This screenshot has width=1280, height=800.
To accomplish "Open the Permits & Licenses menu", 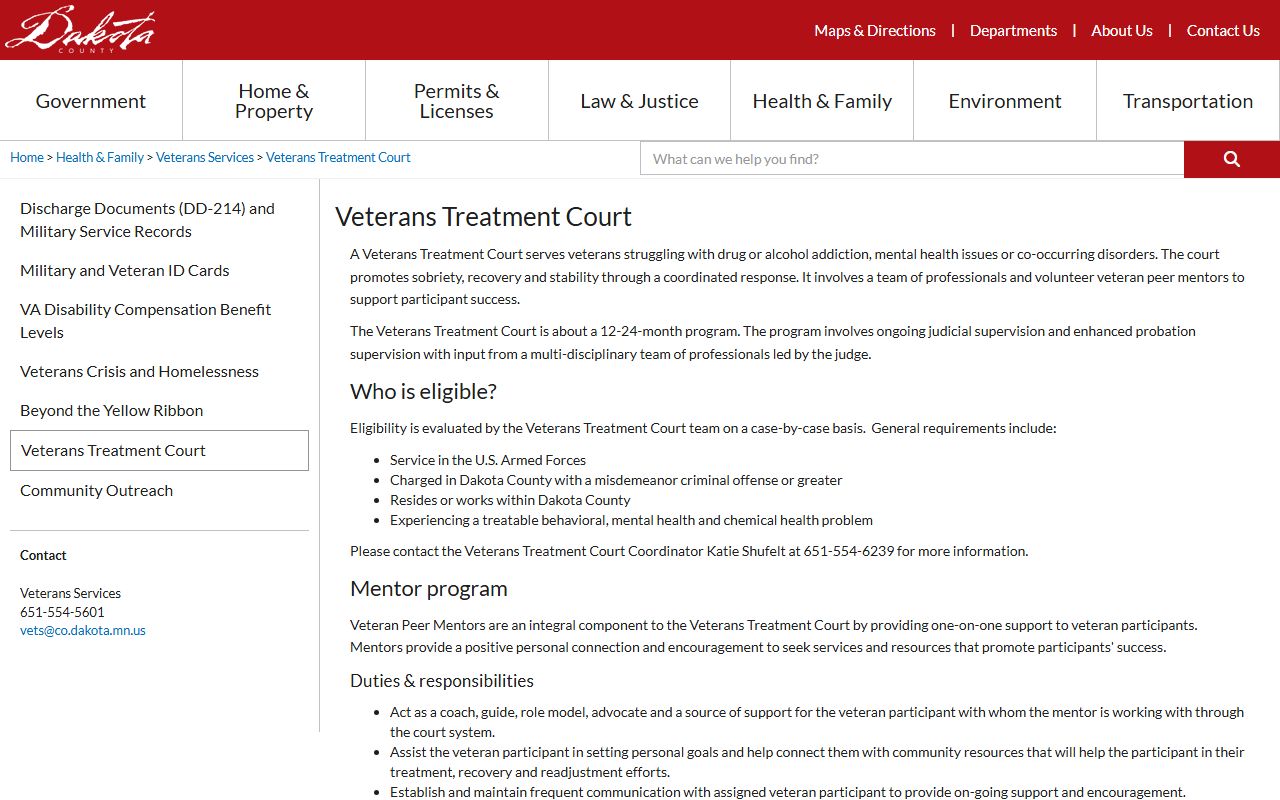I will 457,100.
